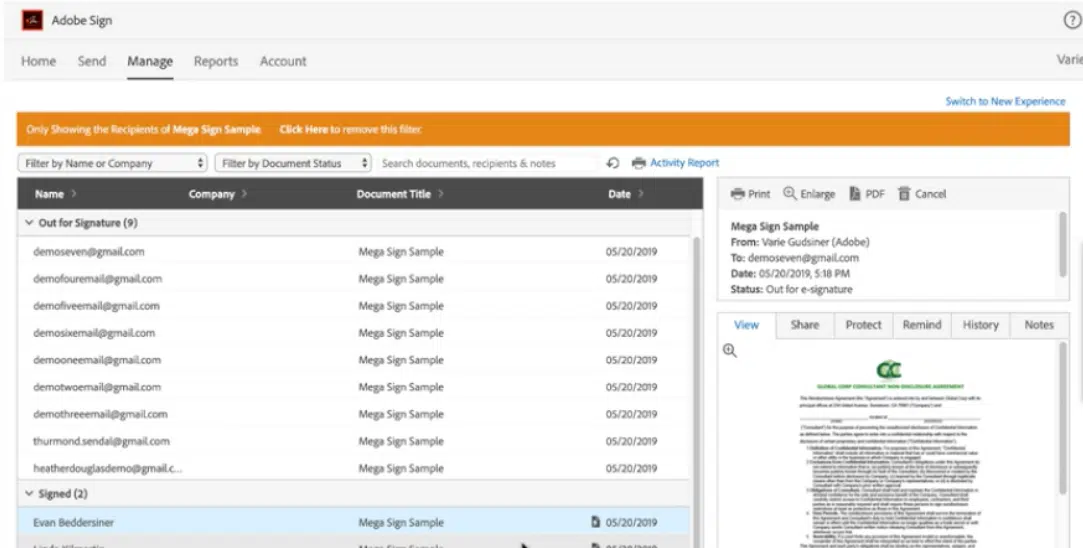Open the History tab
This screenshot has width=1083, height=548.
[981, 325]
